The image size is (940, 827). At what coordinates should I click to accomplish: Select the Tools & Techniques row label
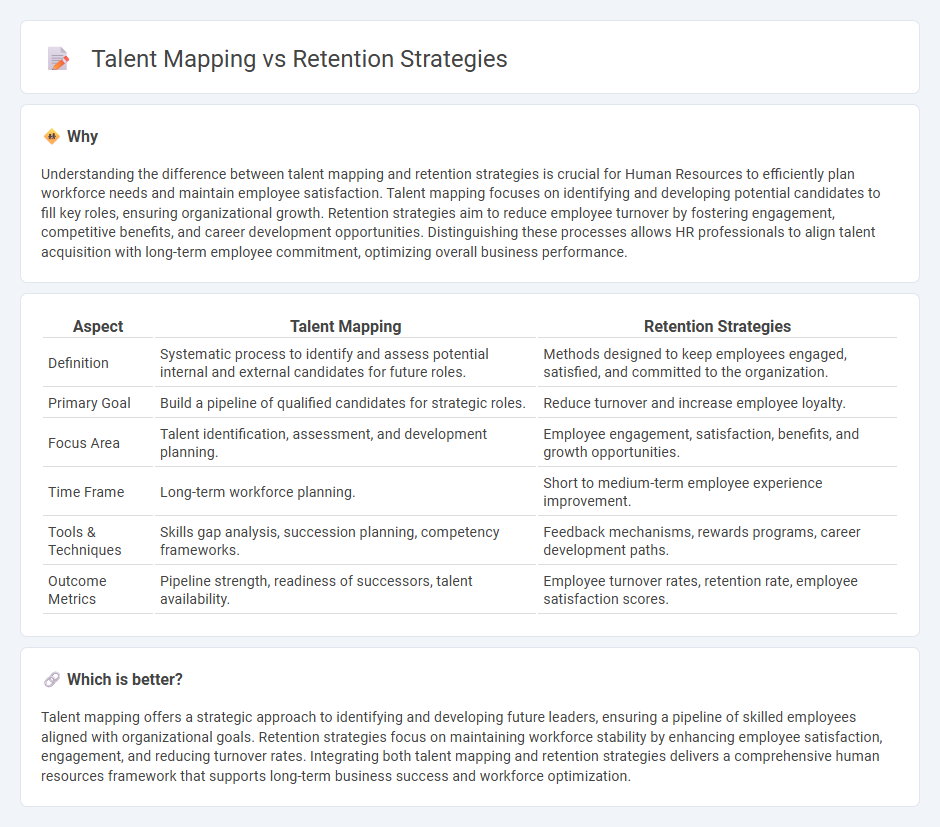point(85,541)
